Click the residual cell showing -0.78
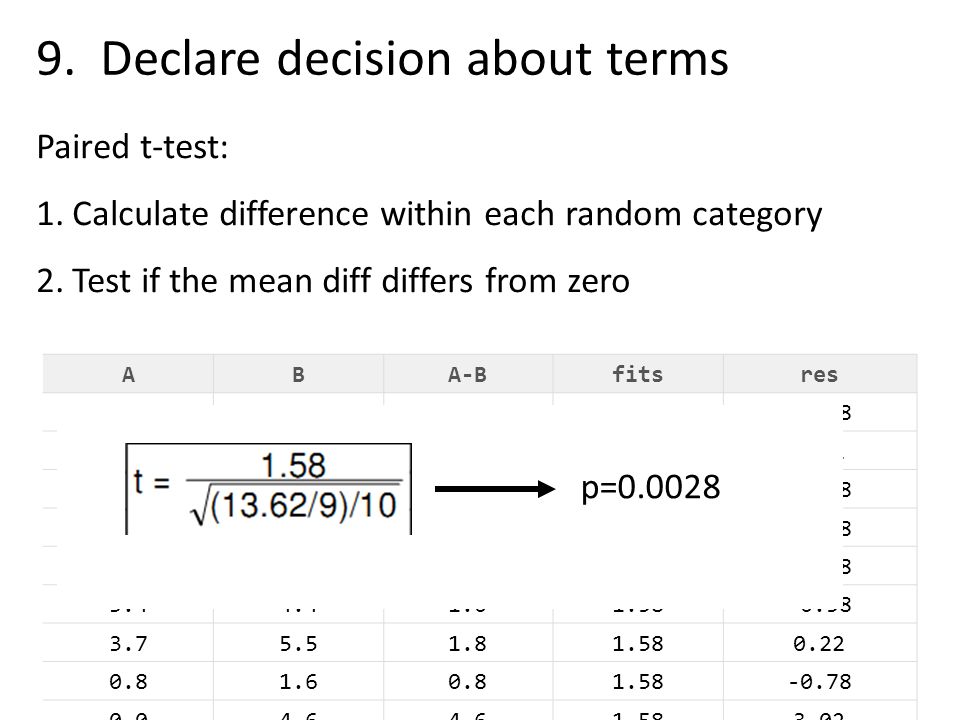This screenshot has width=960, height=720. 819,681
